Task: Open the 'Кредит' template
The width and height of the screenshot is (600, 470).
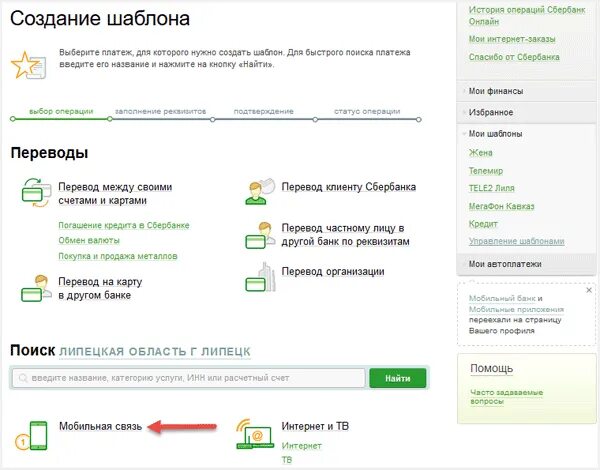Action: click(x=483, y=224)
